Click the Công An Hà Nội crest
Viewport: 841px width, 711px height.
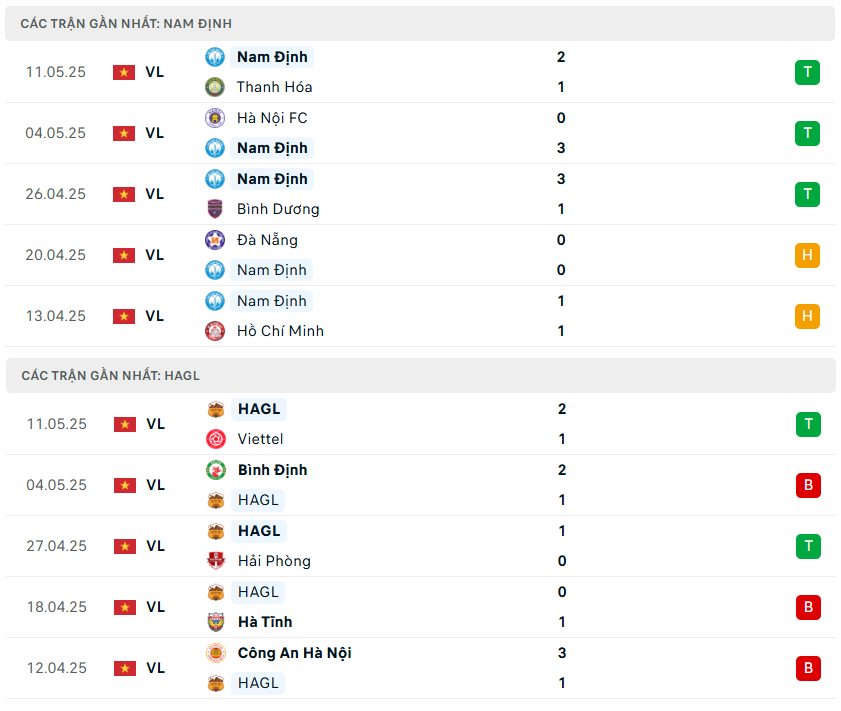click(x=216, y=653)
